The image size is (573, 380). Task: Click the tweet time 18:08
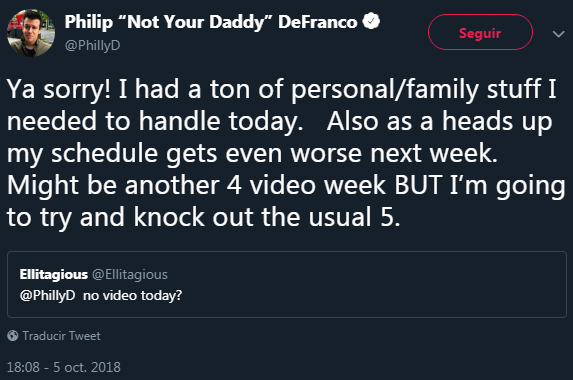[23, 367]
